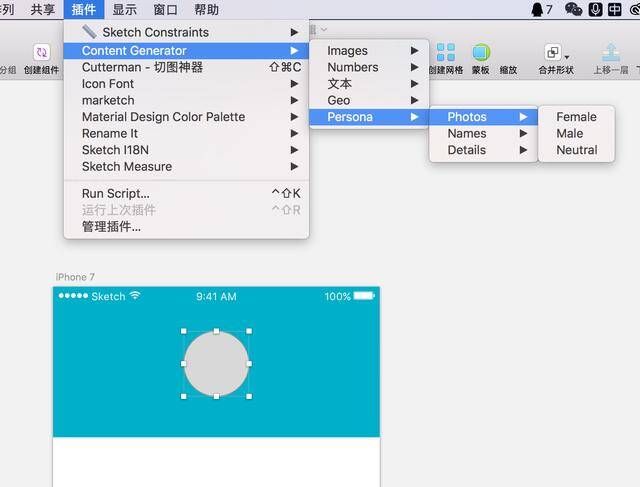
Task: Expand the Images submenu
Action: pyautogui.click(x=369, y=51)
